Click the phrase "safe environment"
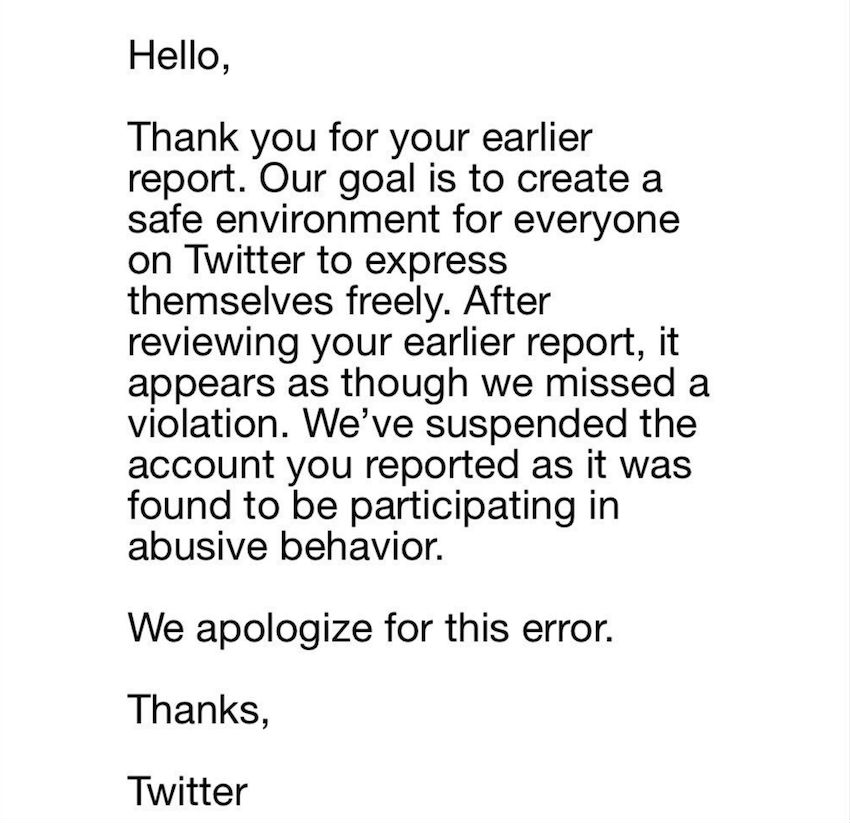850x823 pixels. click(x=284, y=220)
